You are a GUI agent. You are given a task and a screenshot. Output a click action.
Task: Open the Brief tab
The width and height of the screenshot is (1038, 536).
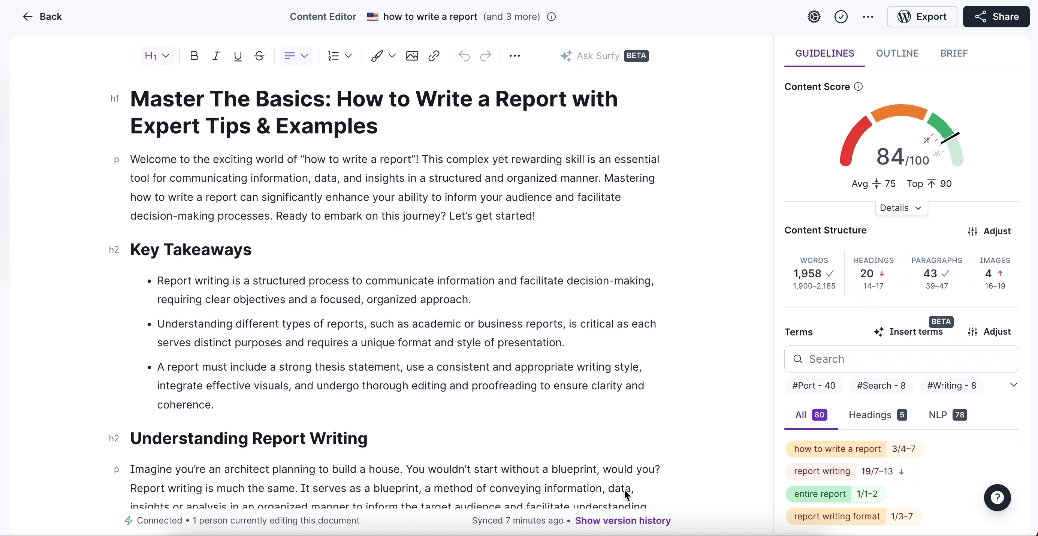coord(954,53)
